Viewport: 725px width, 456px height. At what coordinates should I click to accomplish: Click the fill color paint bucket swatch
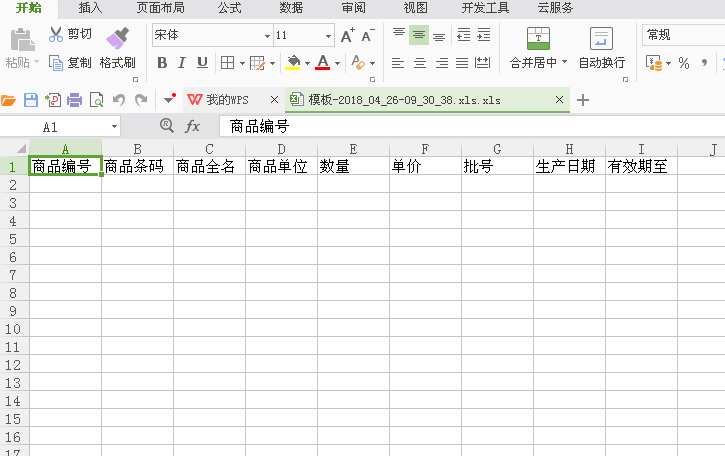292,63
